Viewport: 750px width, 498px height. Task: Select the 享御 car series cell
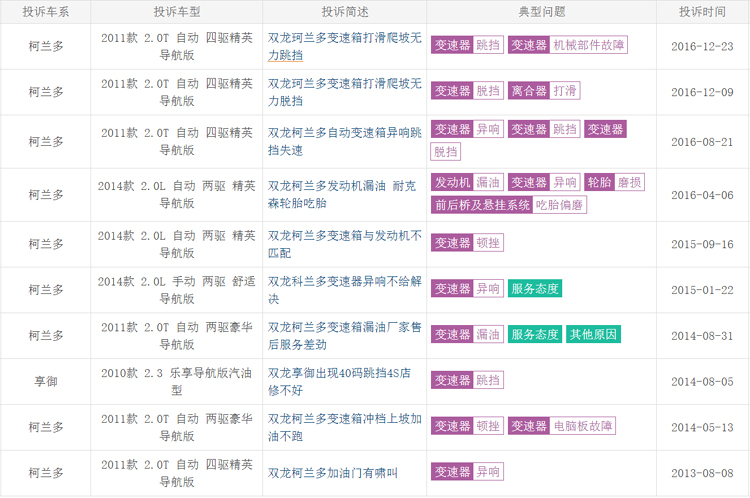pos(46,382)
